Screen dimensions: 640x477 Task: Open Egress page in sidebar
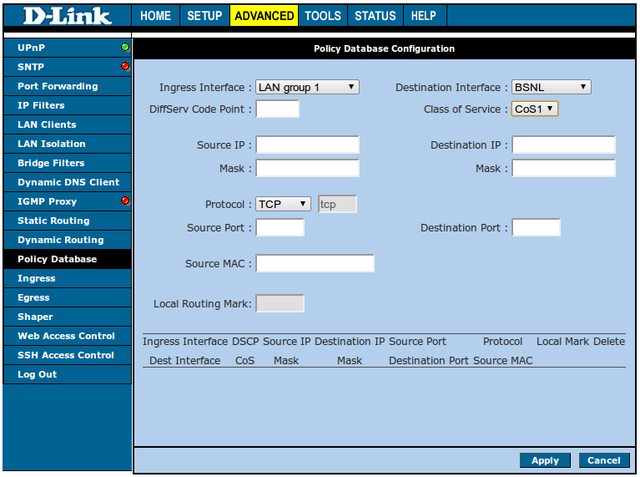(x=67, y=297)
